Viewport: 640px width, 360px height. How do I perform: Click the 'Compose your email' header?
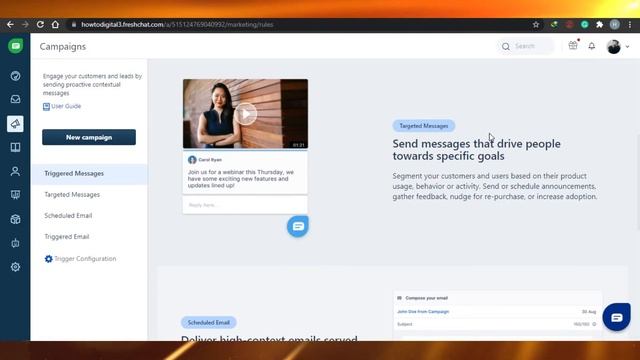tap(427, 298)
